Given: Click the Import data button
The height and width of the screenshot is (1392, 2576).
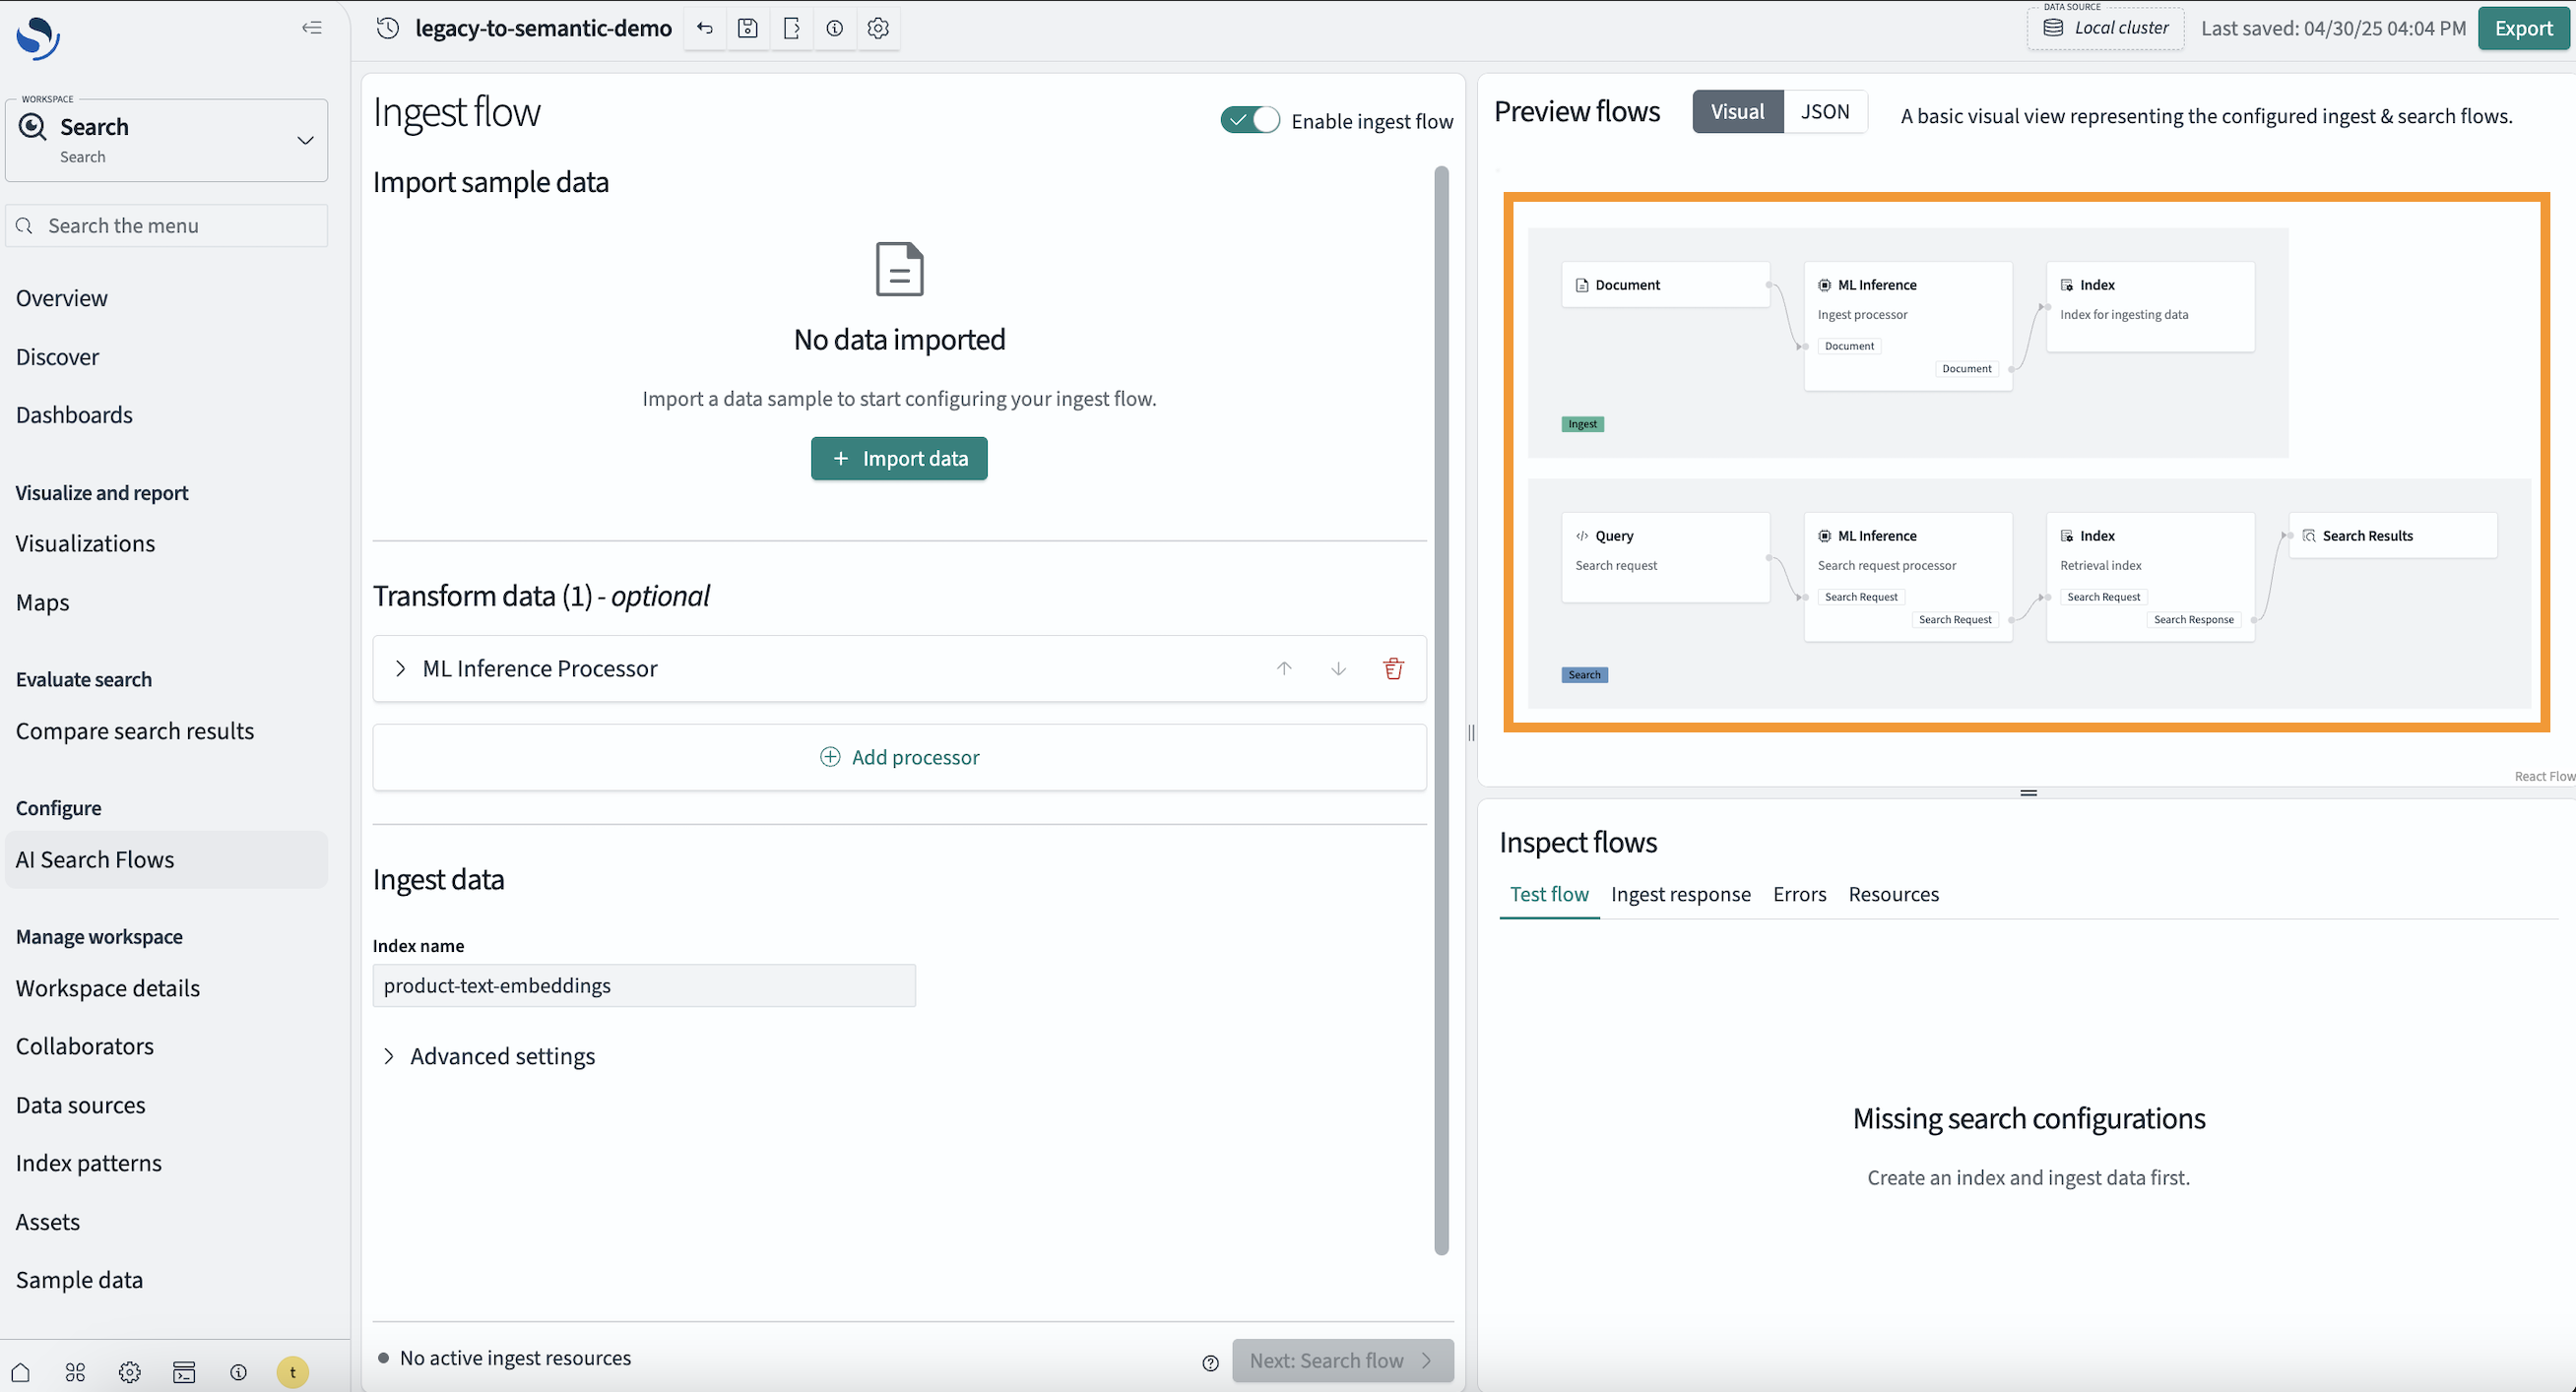Looking at the screenshot, I should pyautogui.click(x=899, y=458).
